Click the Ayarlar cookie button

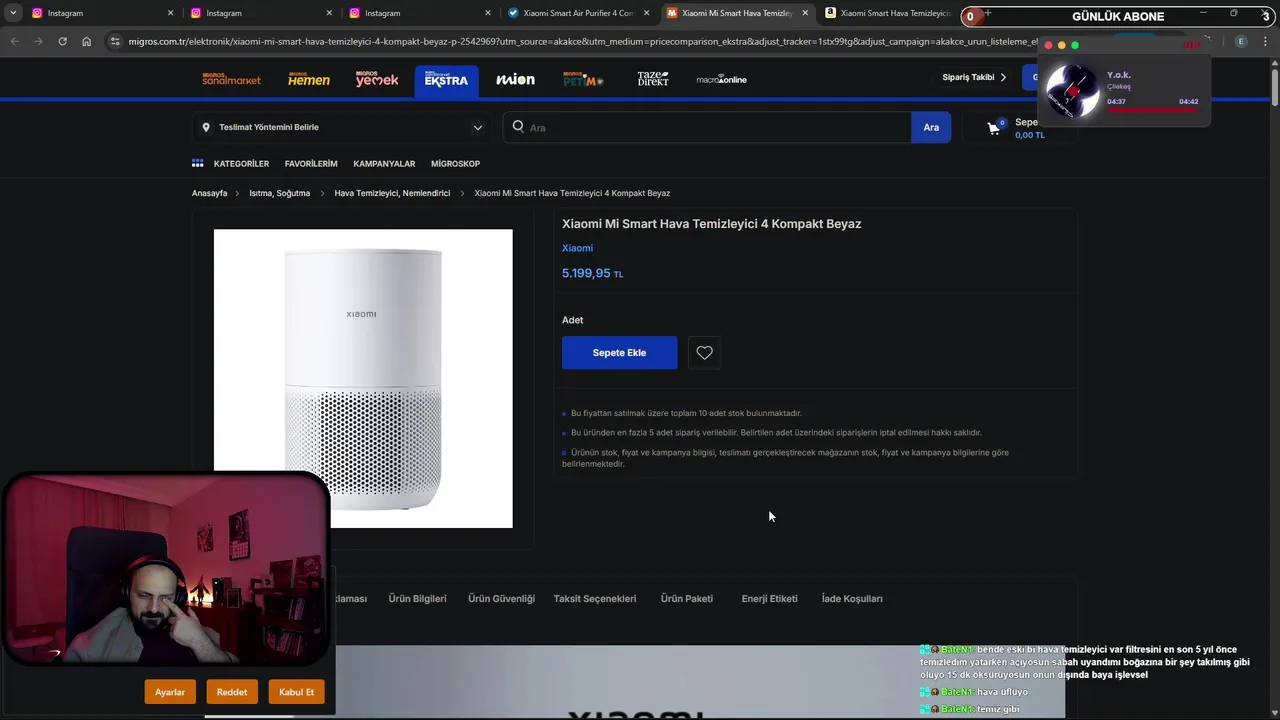[x=170, y=692]
